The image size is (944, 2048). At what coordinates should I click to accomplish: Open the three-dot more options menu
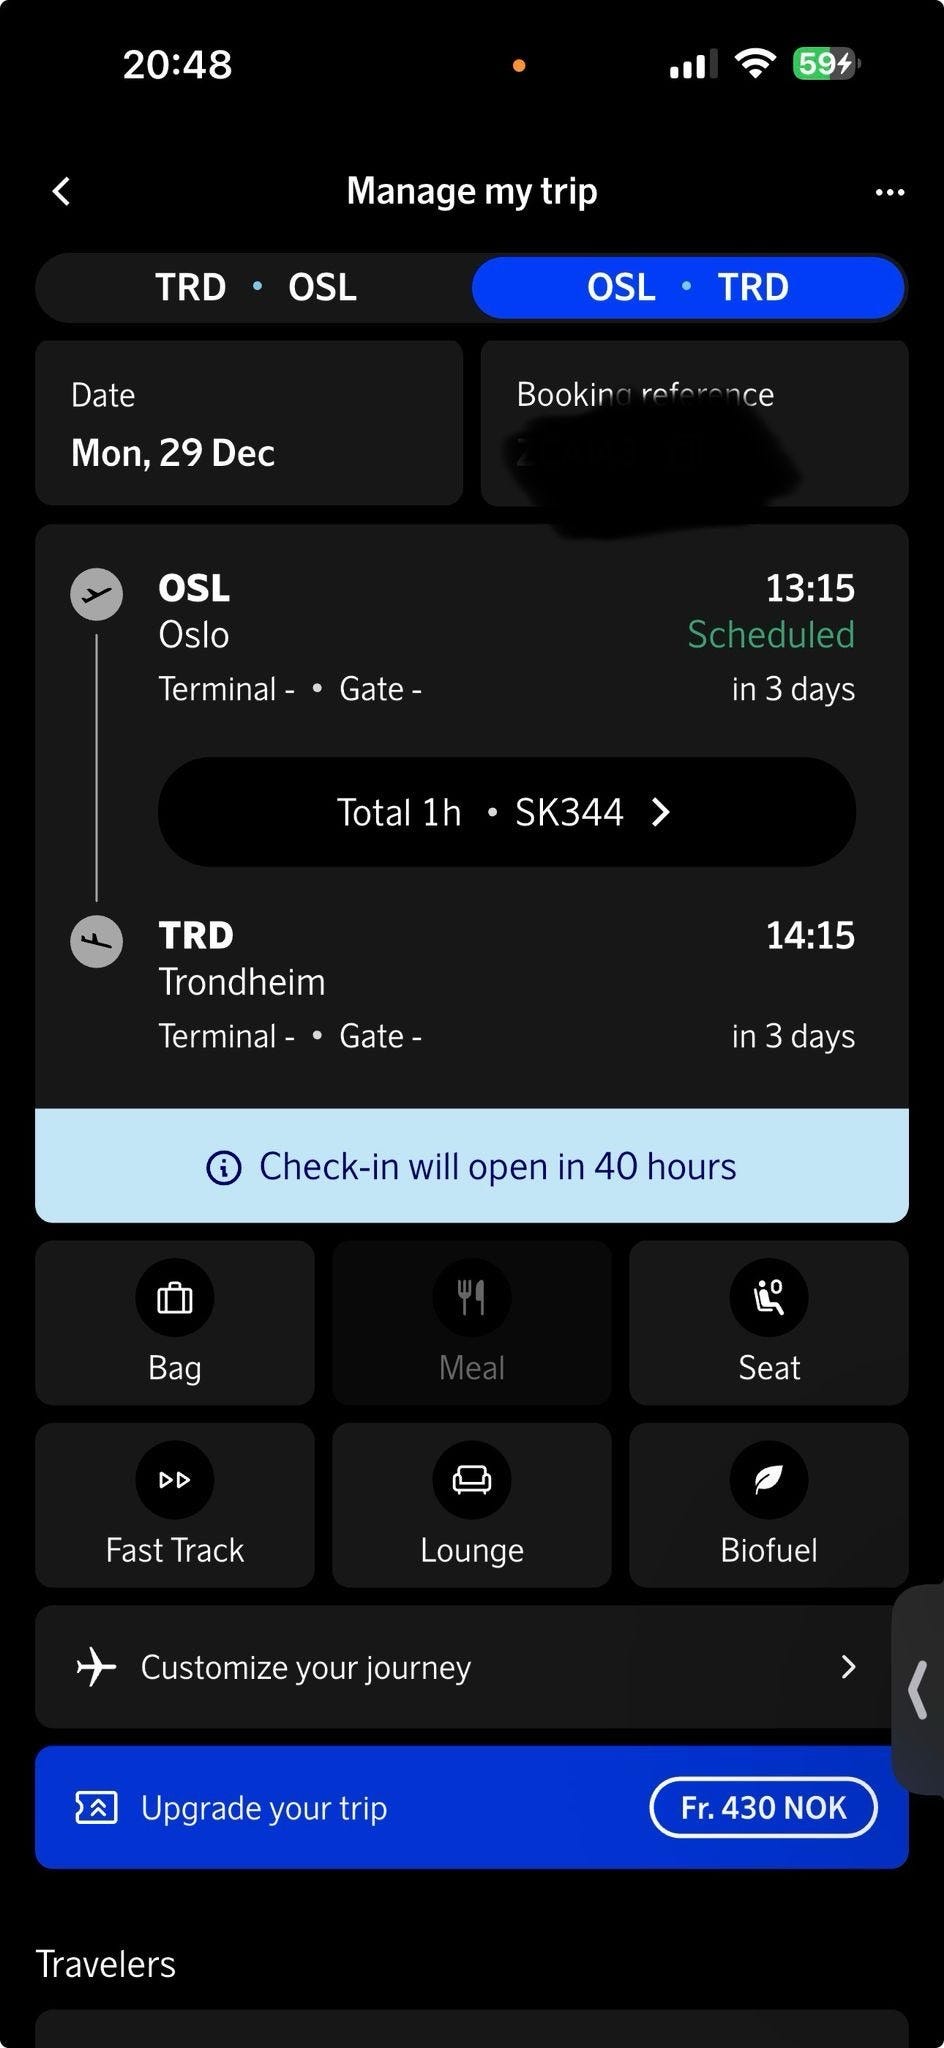point(889,192)
